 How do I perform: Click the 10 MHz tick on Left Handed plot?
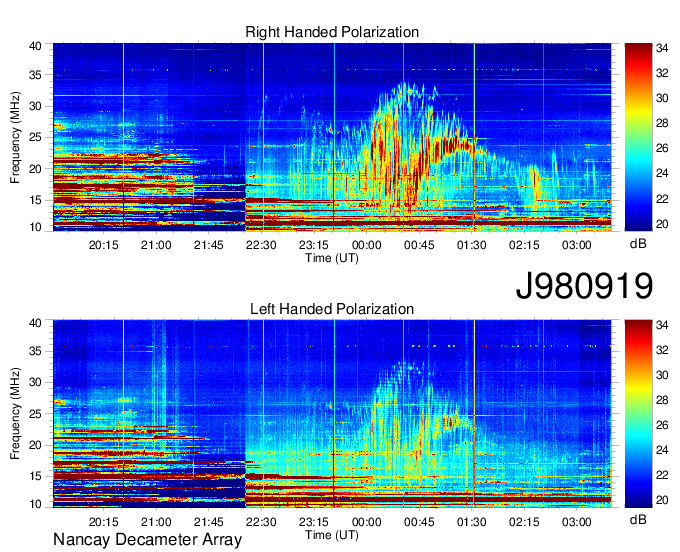(x=36, y=504)
